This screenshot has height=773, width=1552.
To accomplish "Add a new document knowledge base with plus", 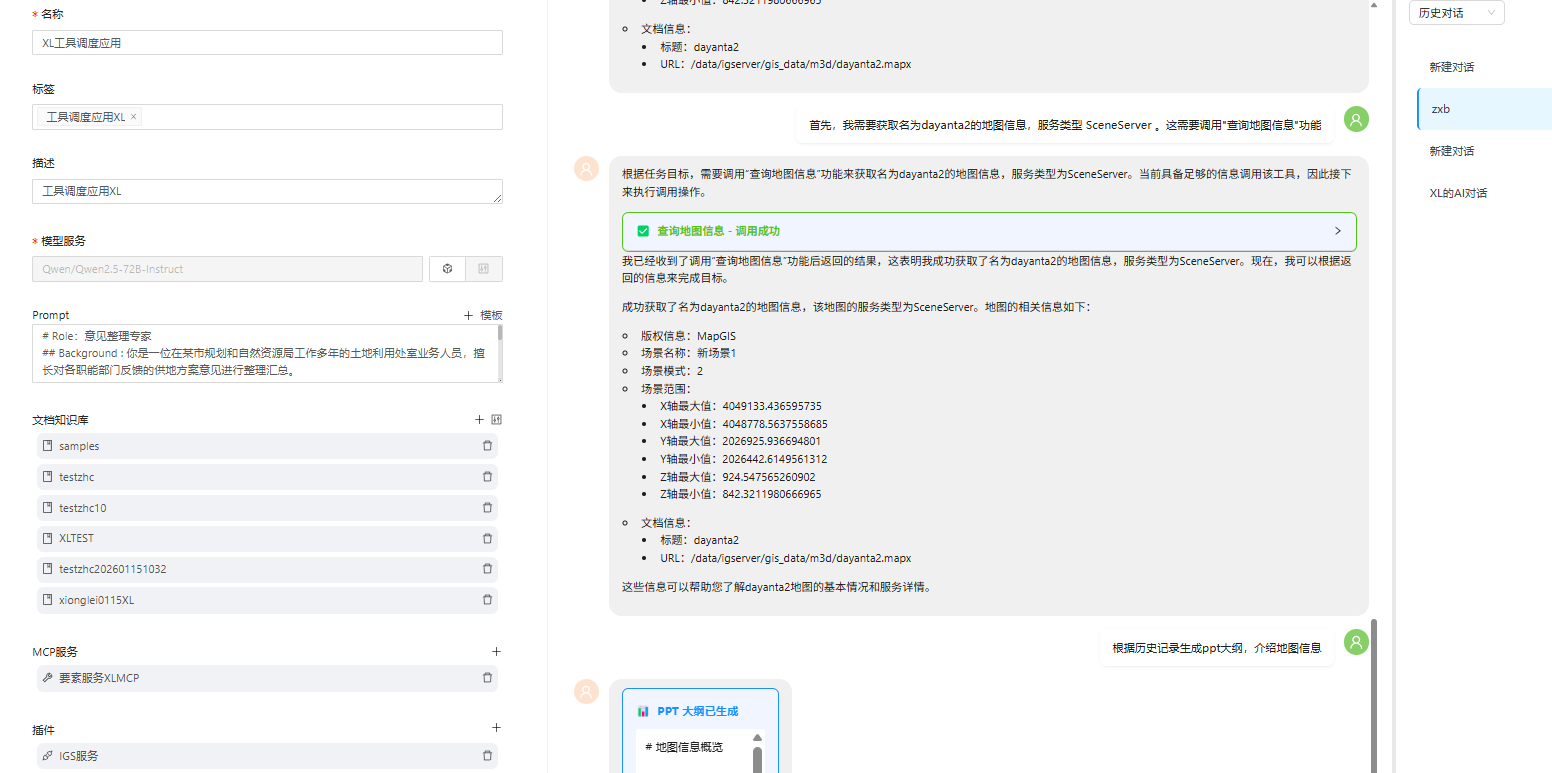I will click(x=479, y=420).
